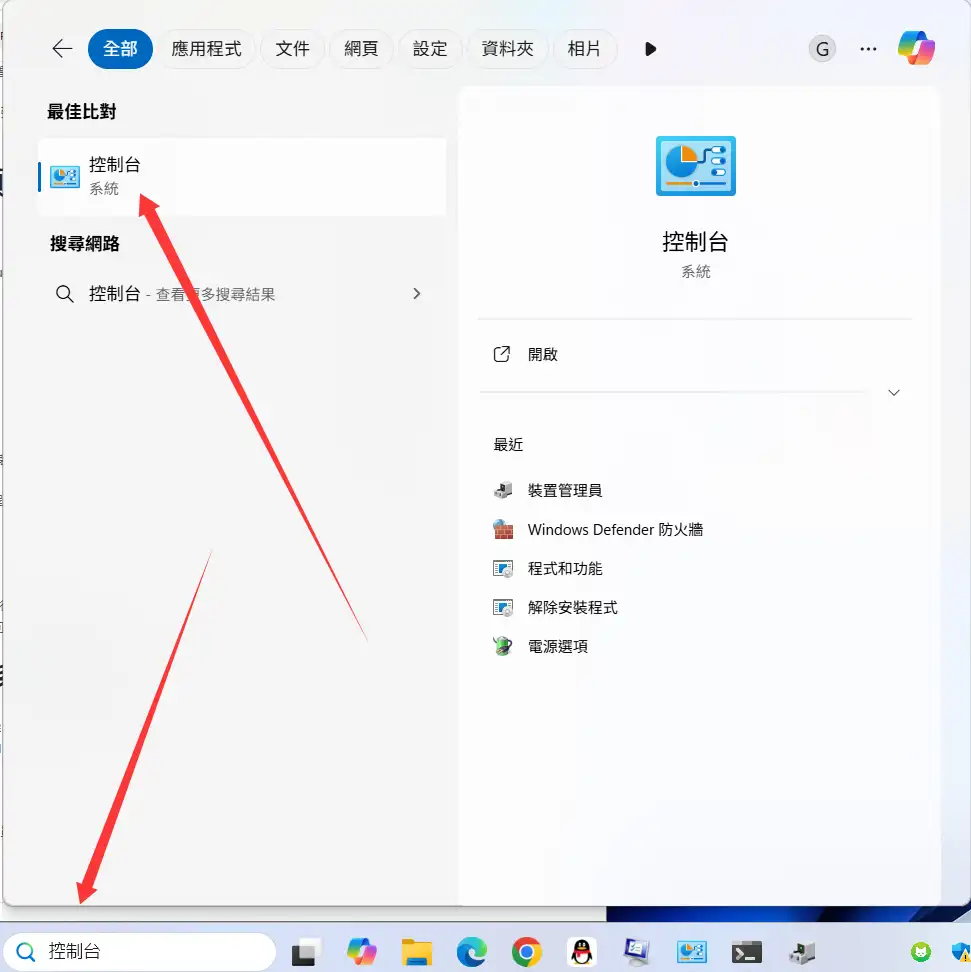The height and width of the screenshot is (972, 971).
Task: Click the G user account avatar
Action: tap(822, 49)
